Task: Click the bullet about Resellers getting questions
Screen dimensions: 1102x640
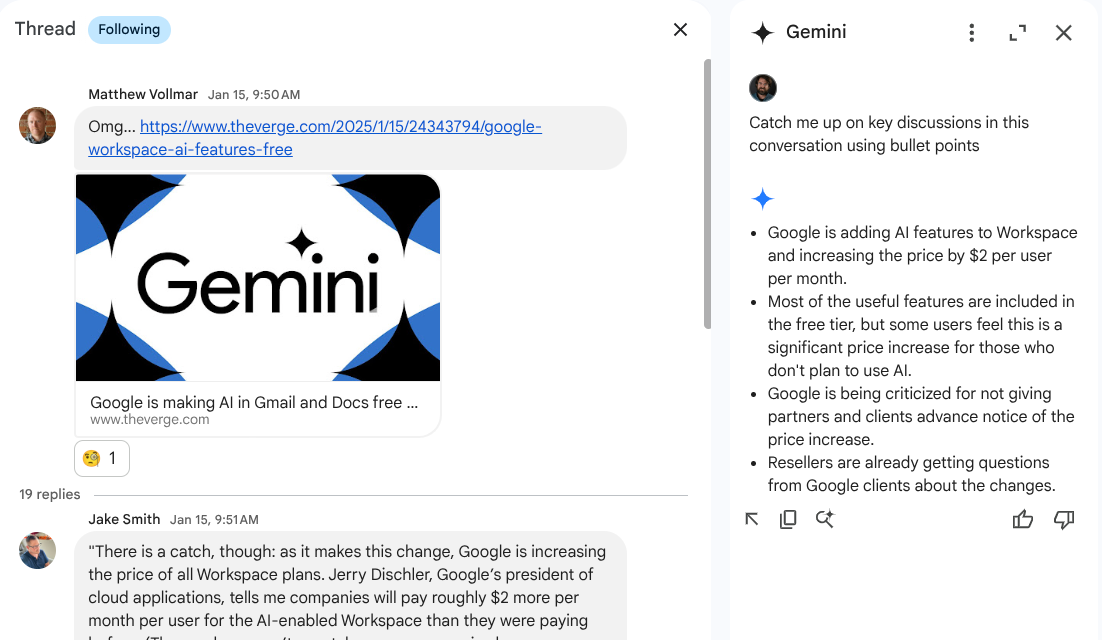Action: click(x=912, y=474)
